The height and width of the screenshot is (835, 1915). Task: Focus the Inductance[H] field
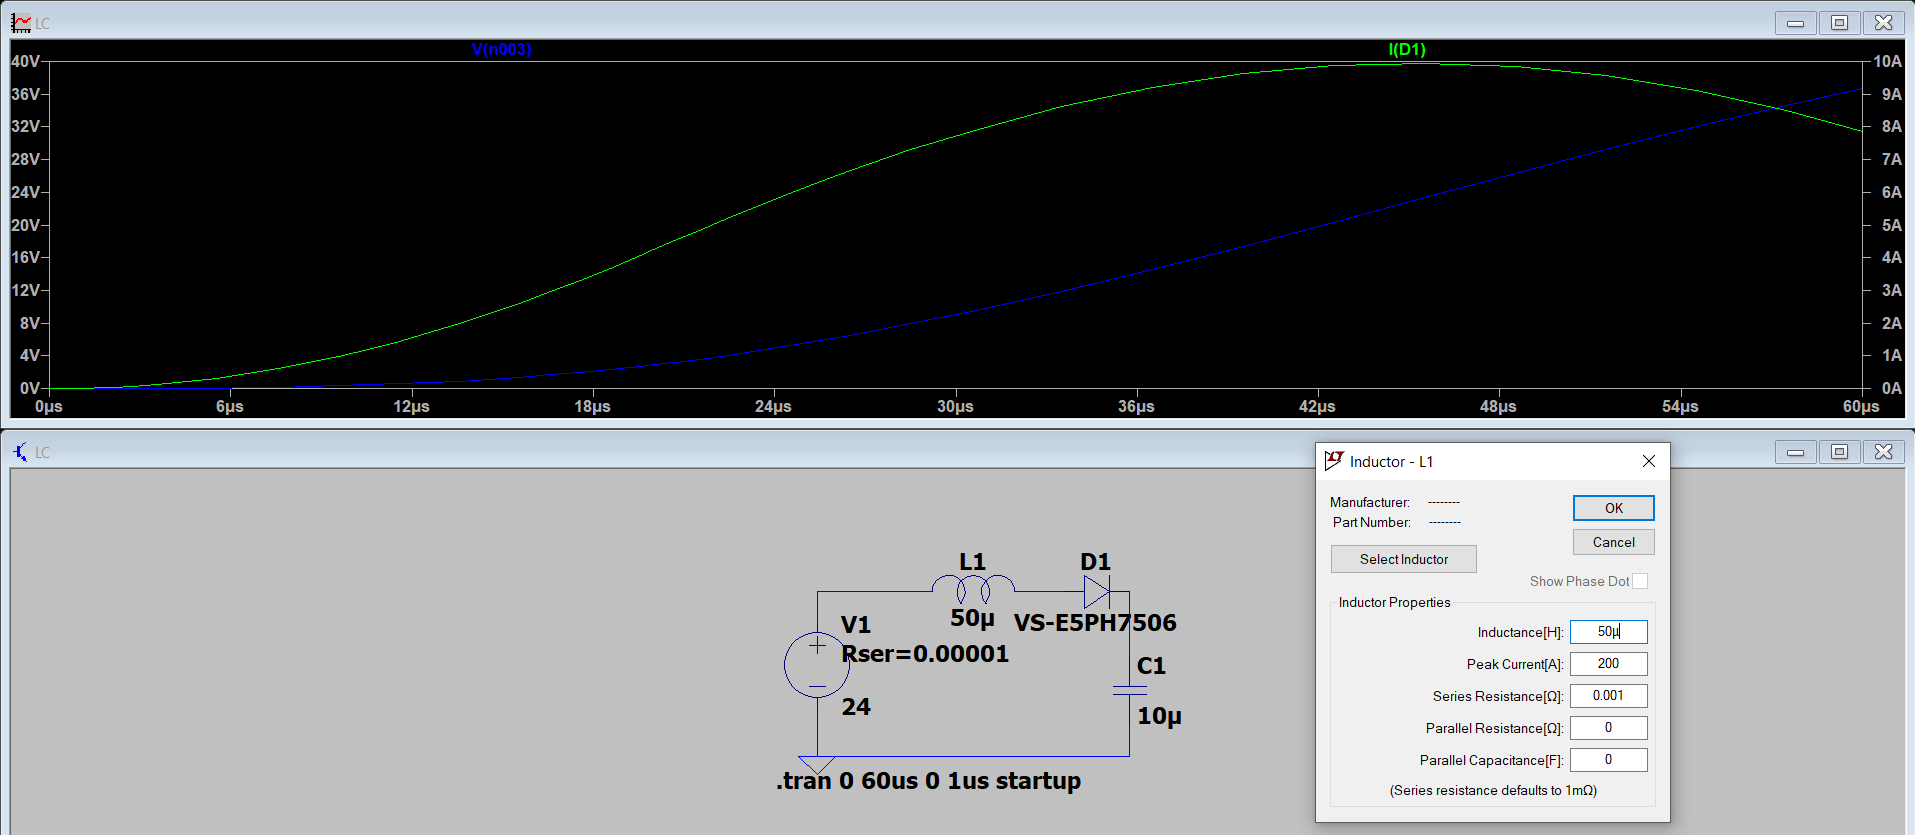1608,632
